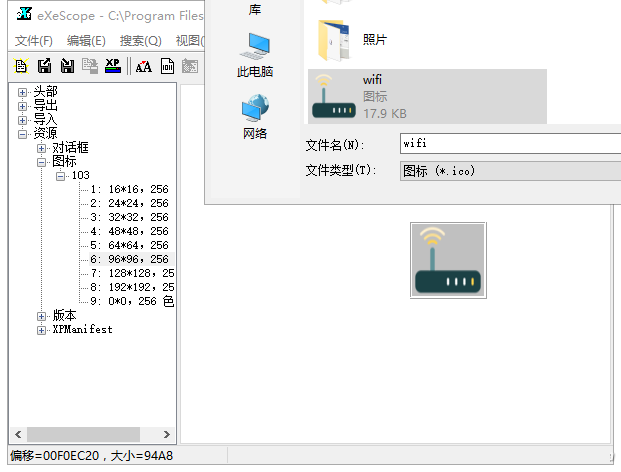The width and height of the screenshot is (621, 472).
Task: Open the 视图 menu
Action: (190, 40)
